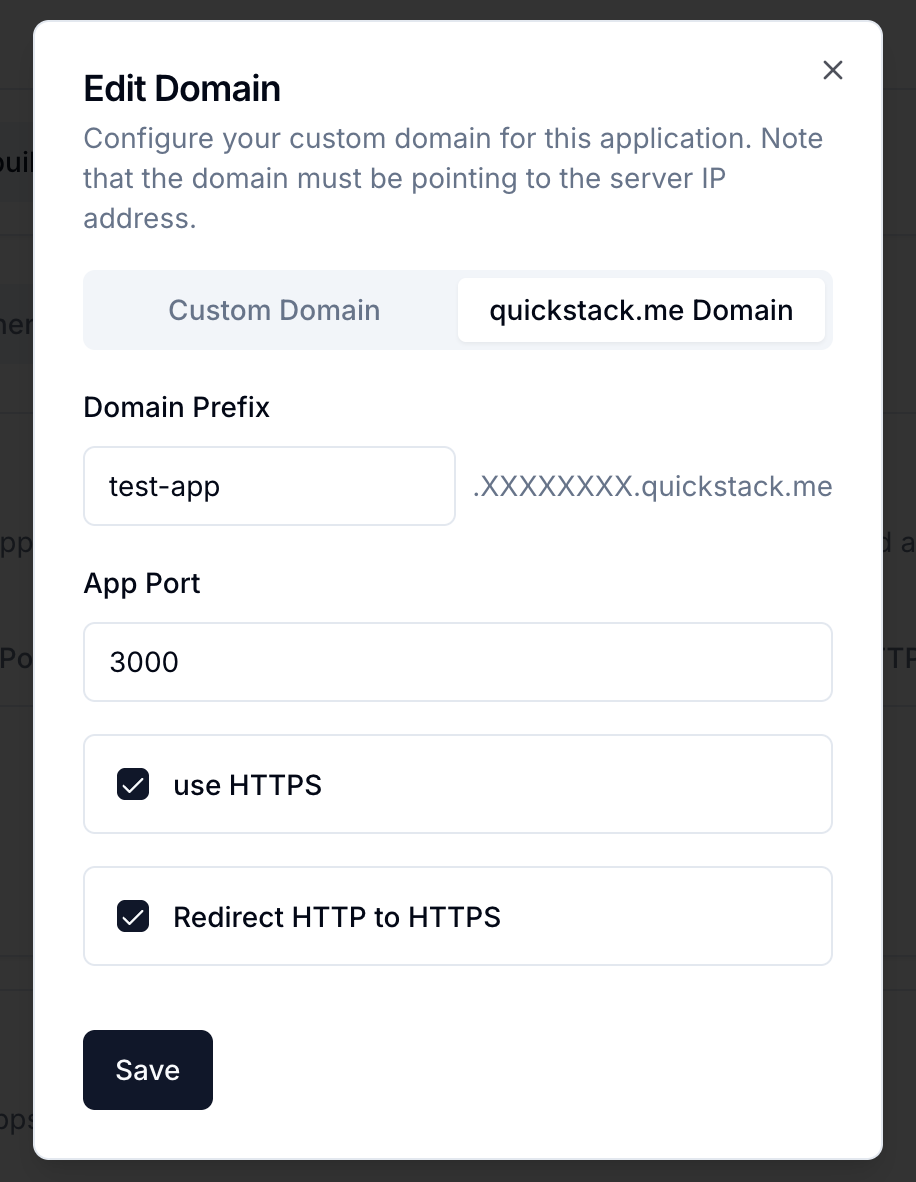Click the Edit Domain dialog title
Viewport: 916px width, 1182px height.
[181, 88]
